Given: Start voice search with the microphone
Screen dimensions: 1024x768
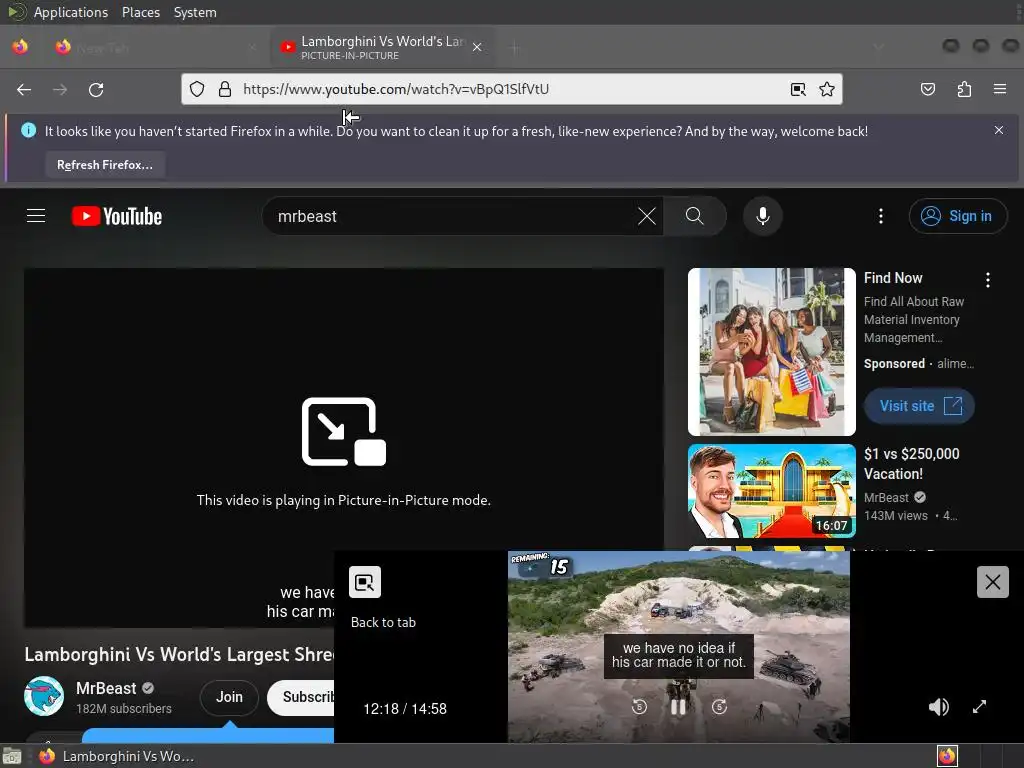Looking at the screenshot, I should pyautogui.click(x=763, y=216).
